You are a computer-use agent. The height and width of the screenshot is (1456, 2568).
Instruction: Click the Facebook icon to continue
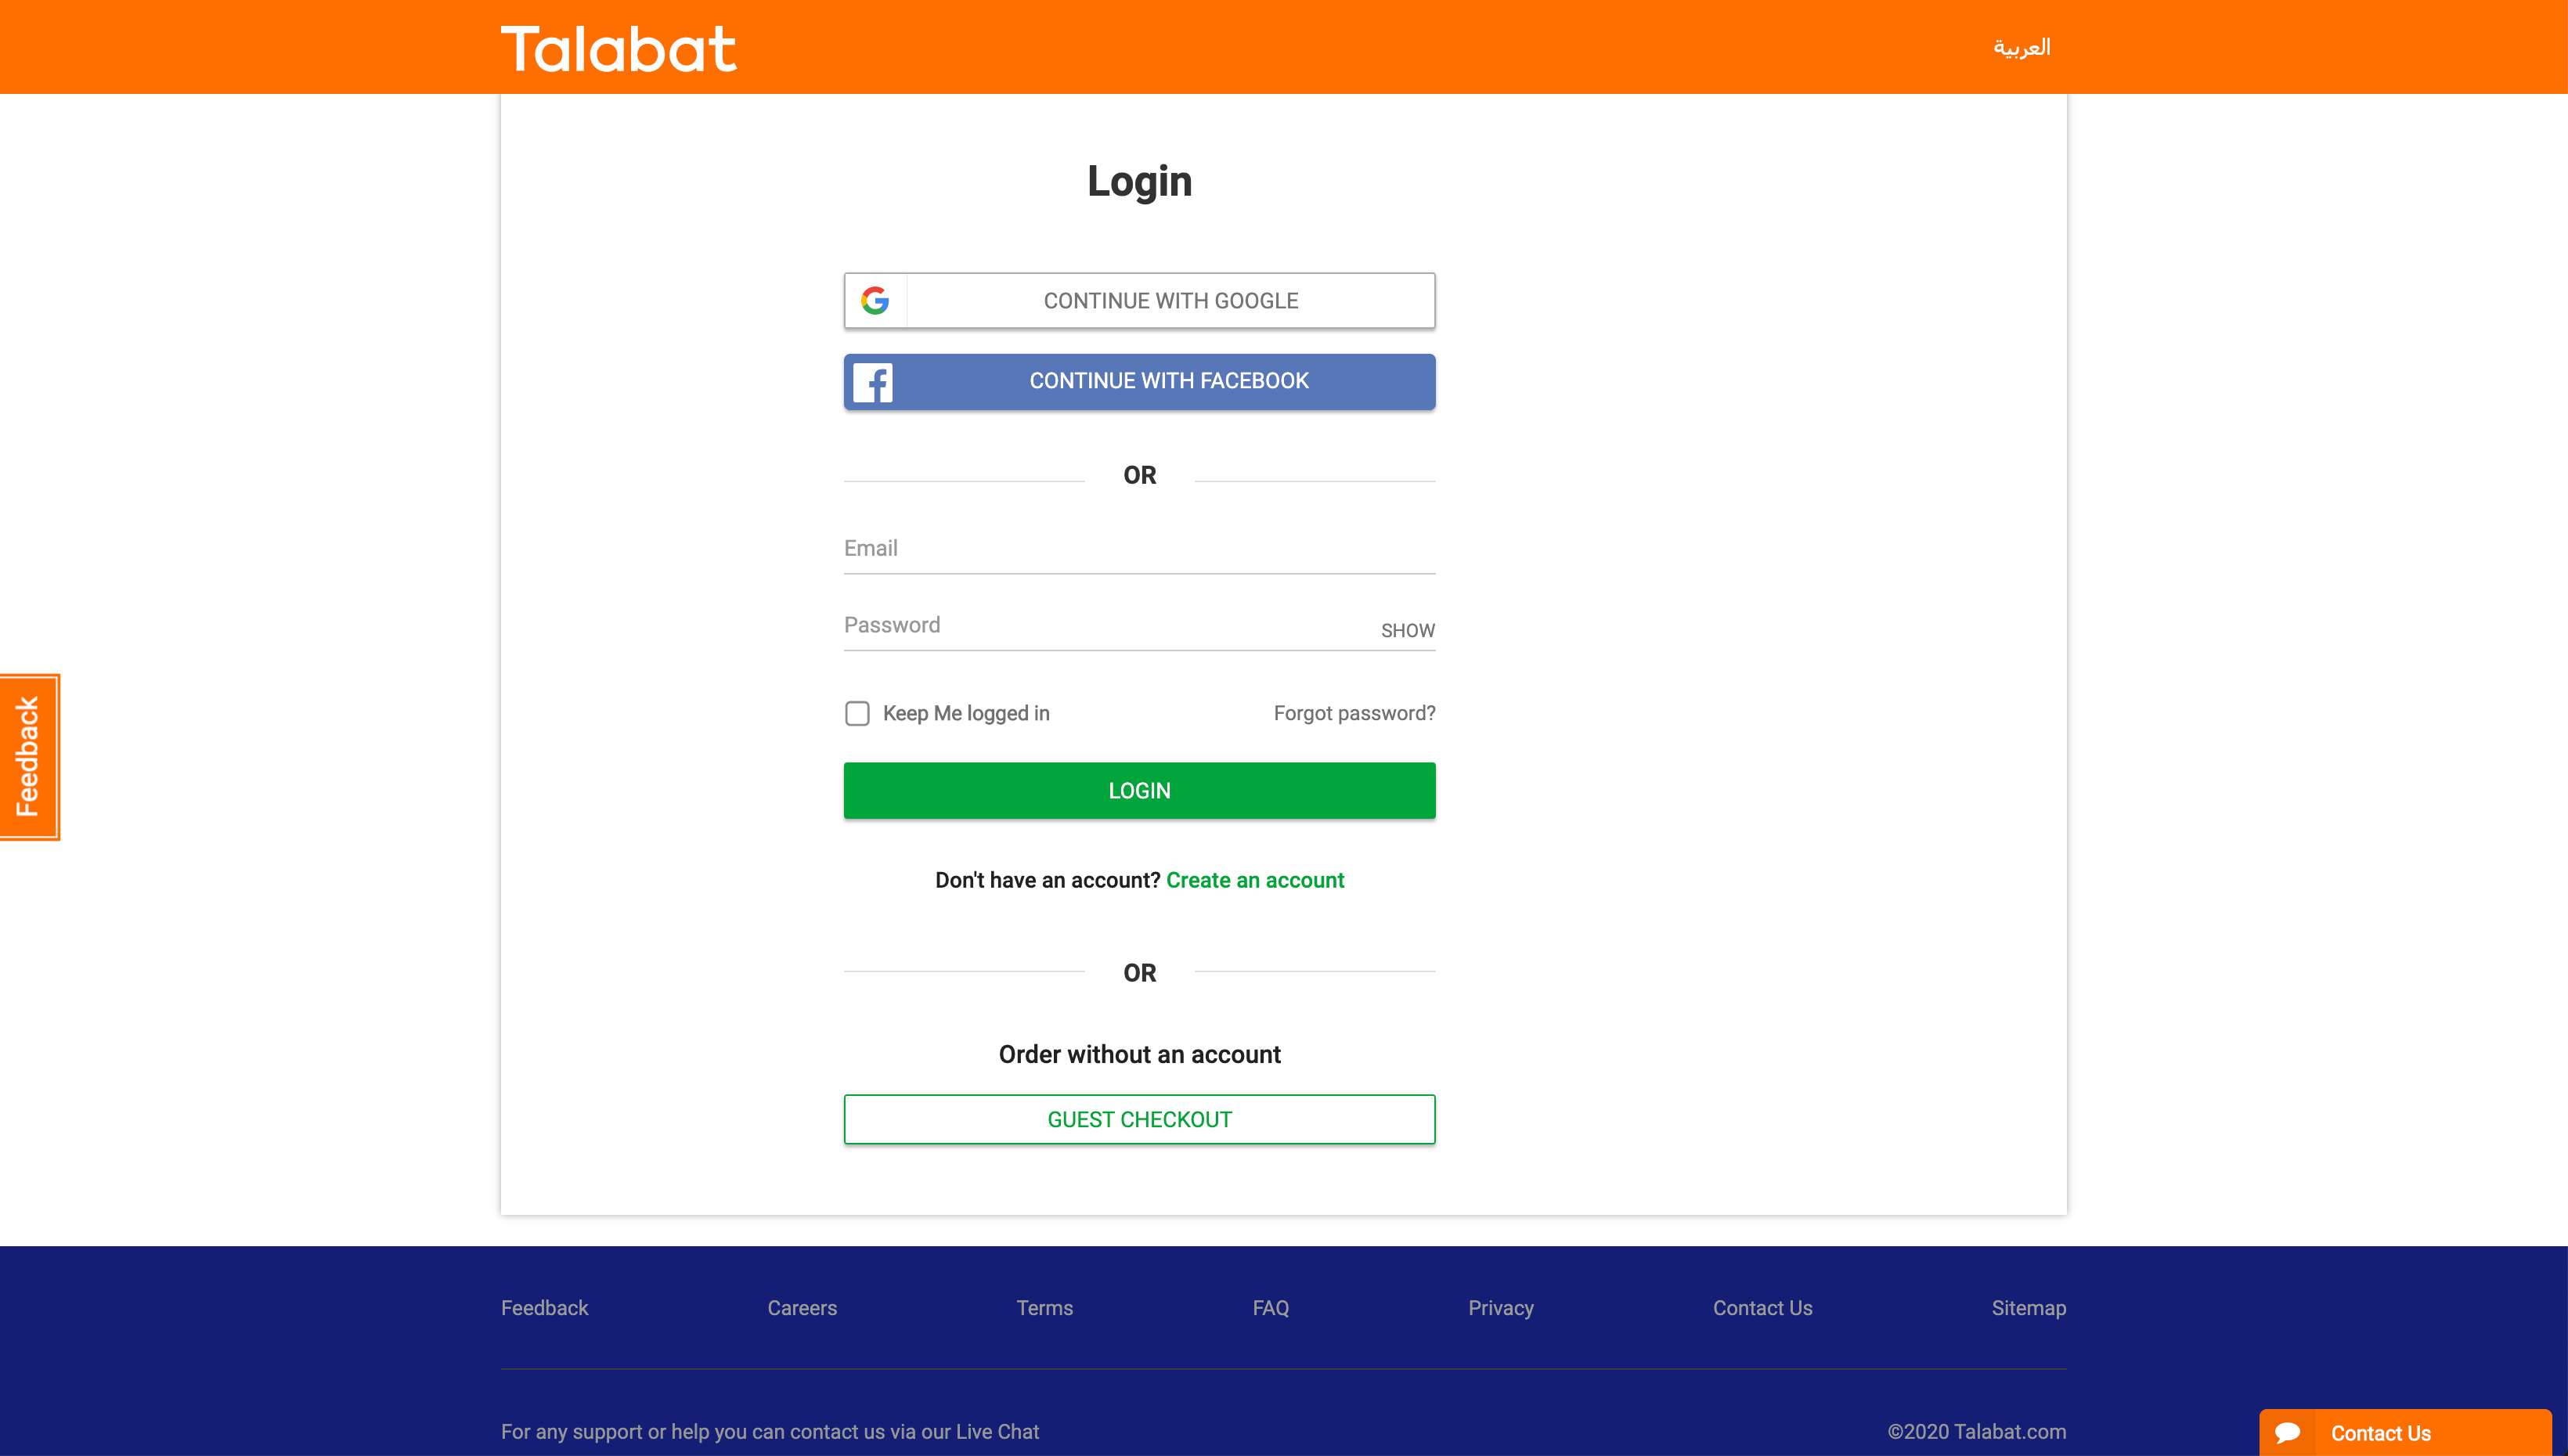[873, 380]
